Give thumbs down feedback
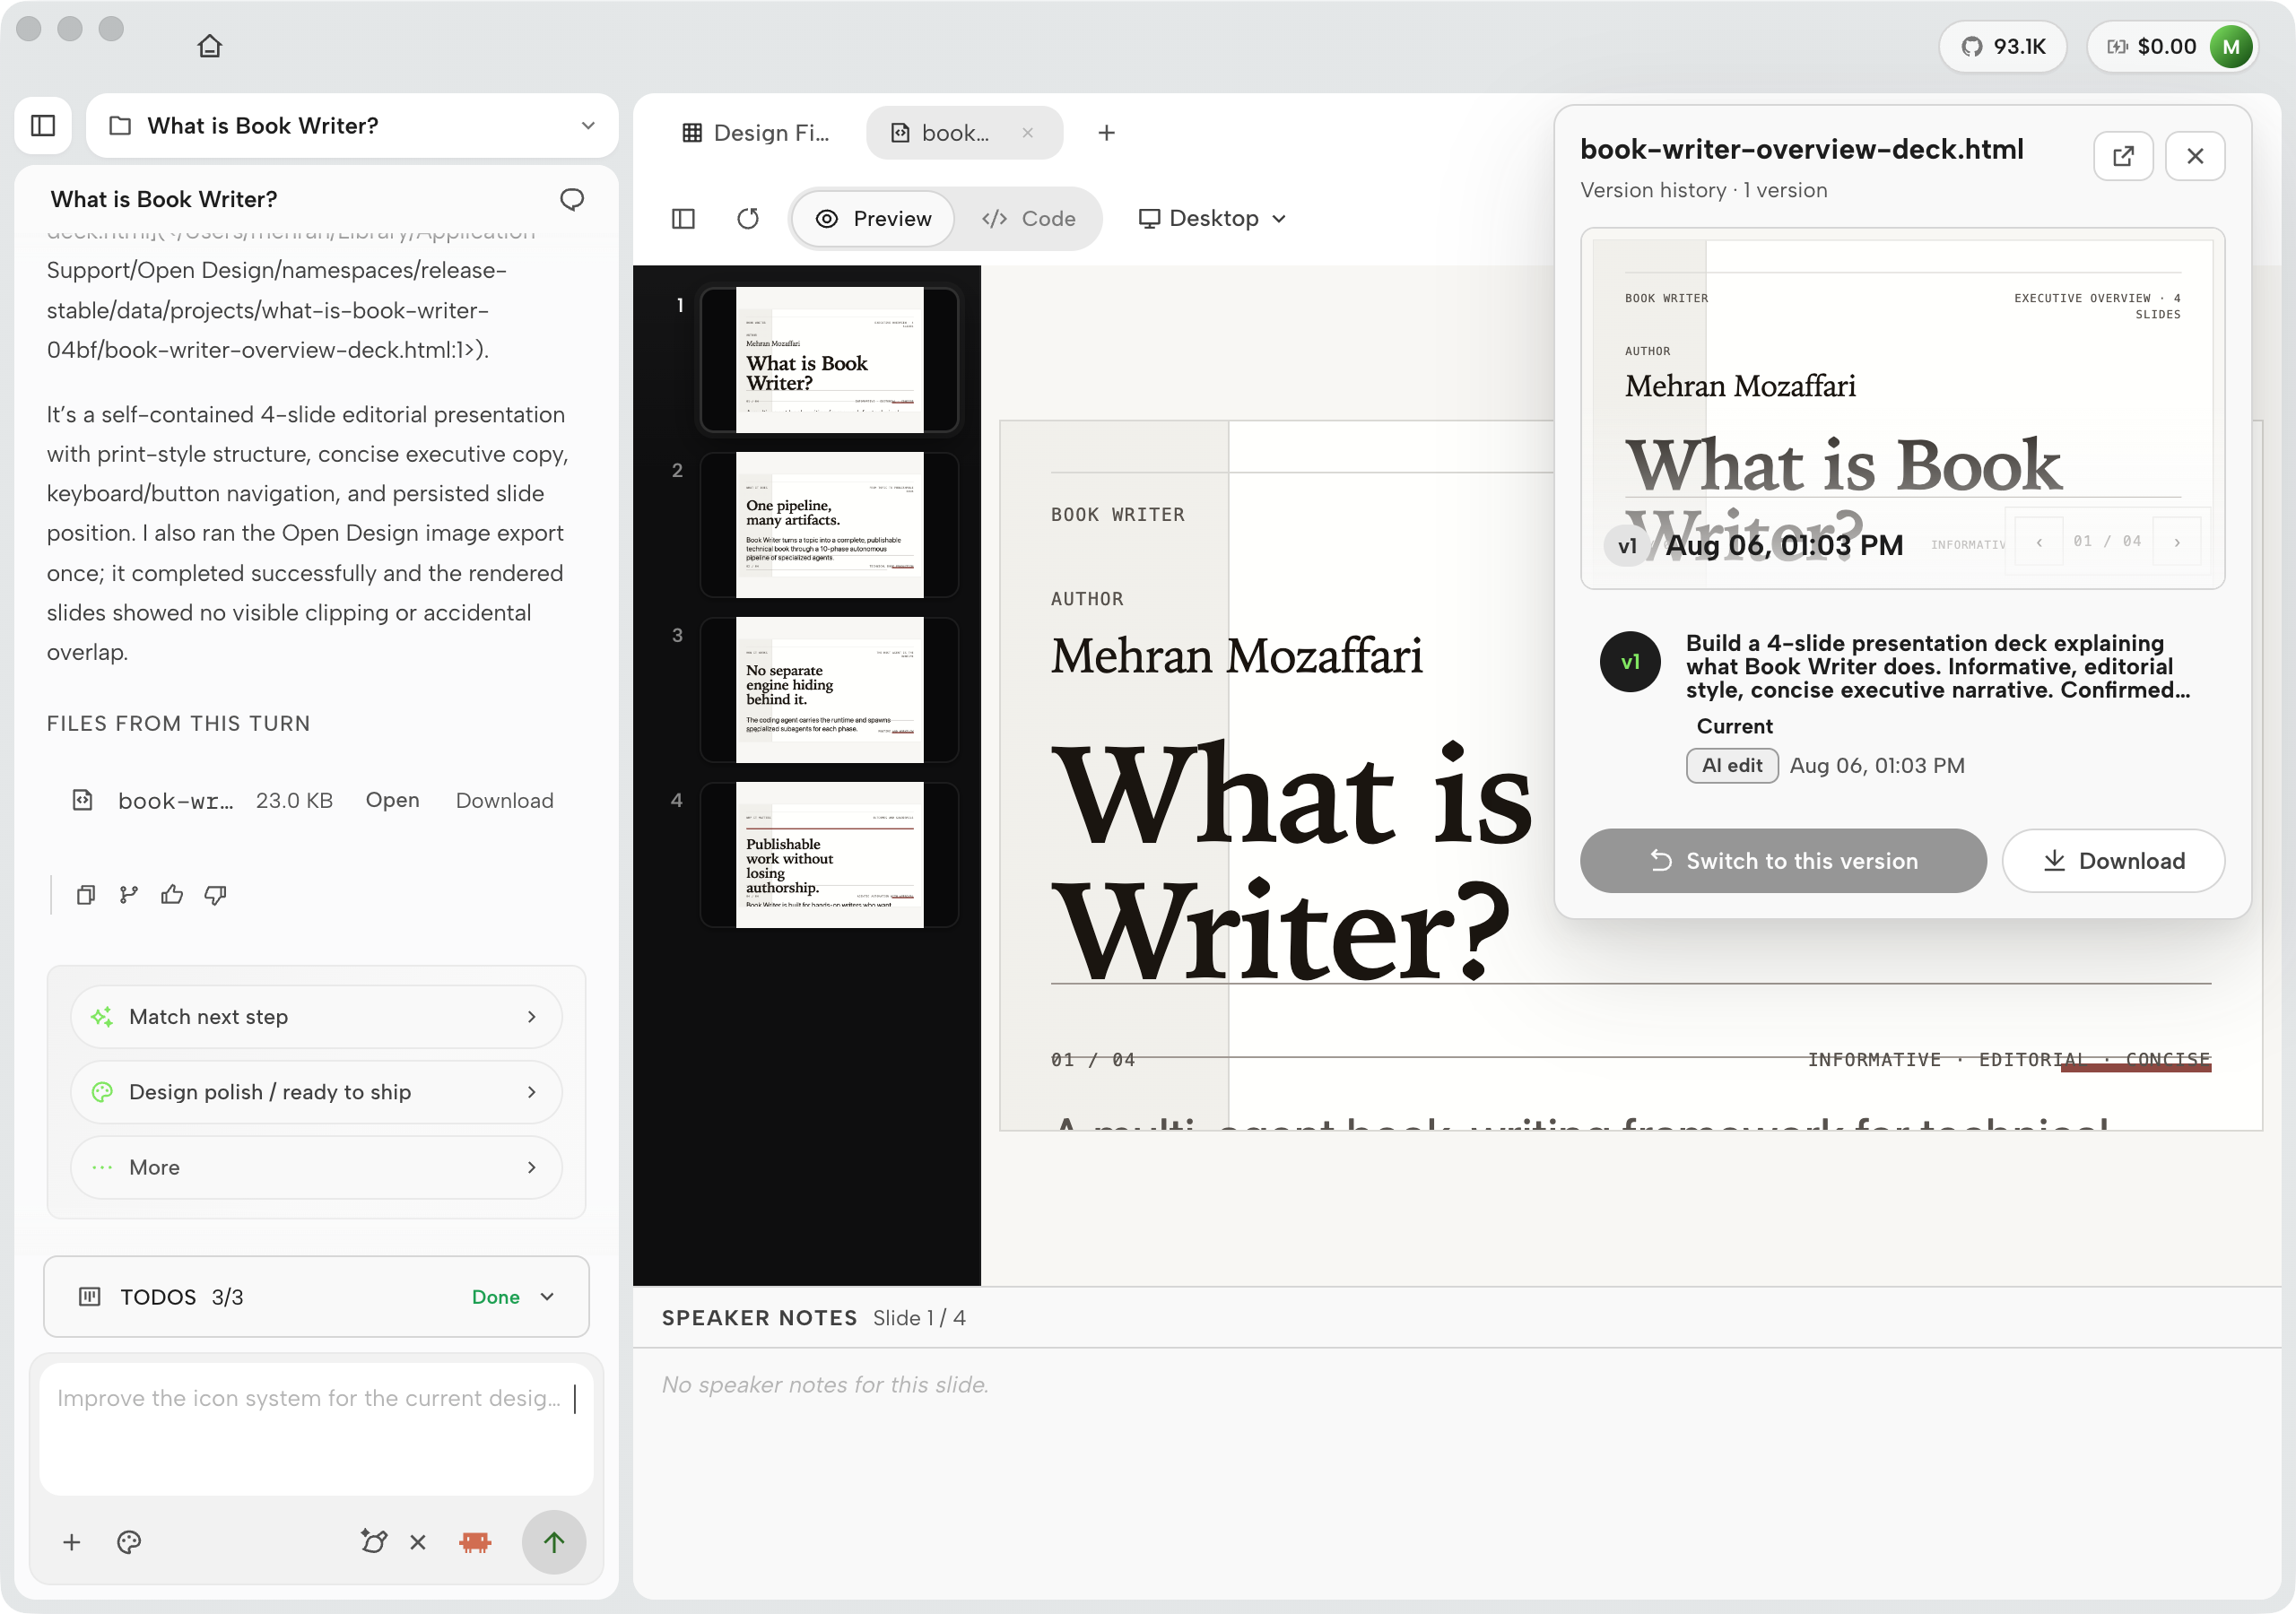The image size is (2296, 1614). click(x=215, y=894)
